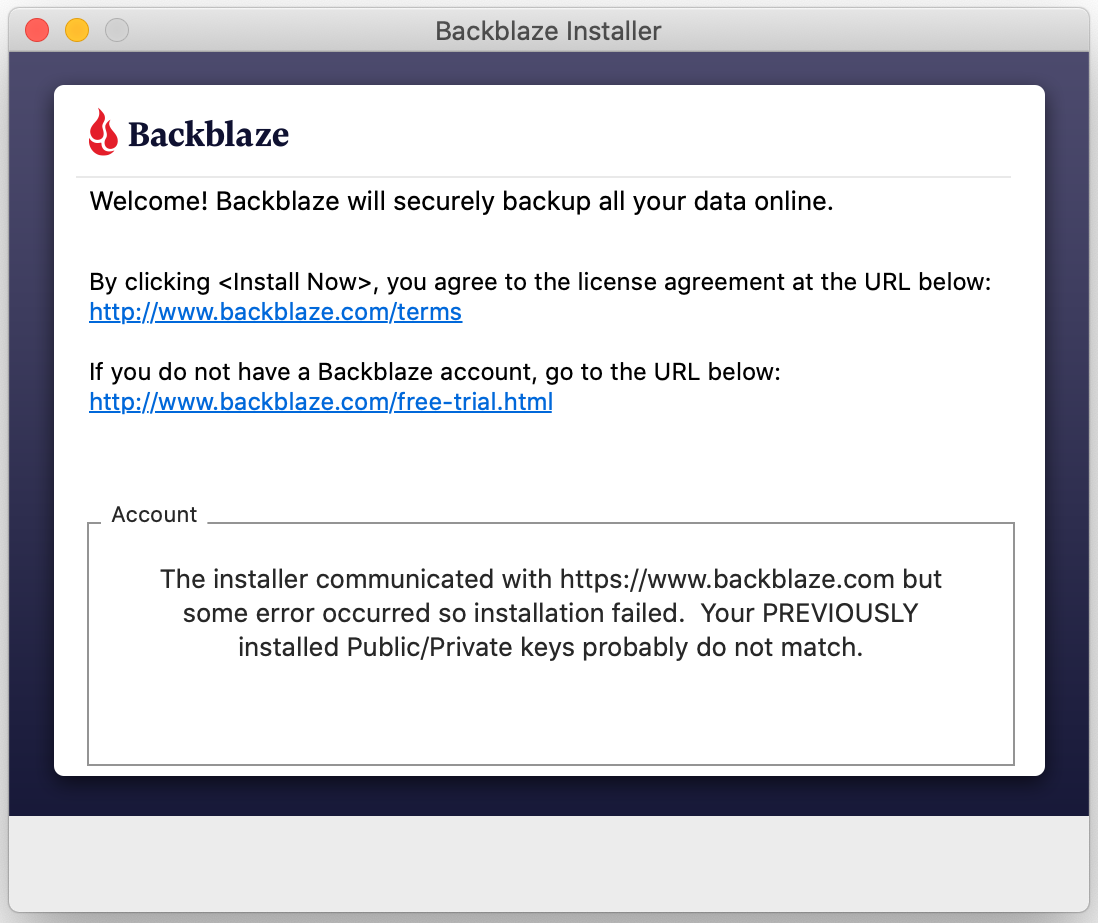This screenshot has height=923, width=1098.
Task: Open the backblaze.com/terms license link
Action: tap(275, 312)
